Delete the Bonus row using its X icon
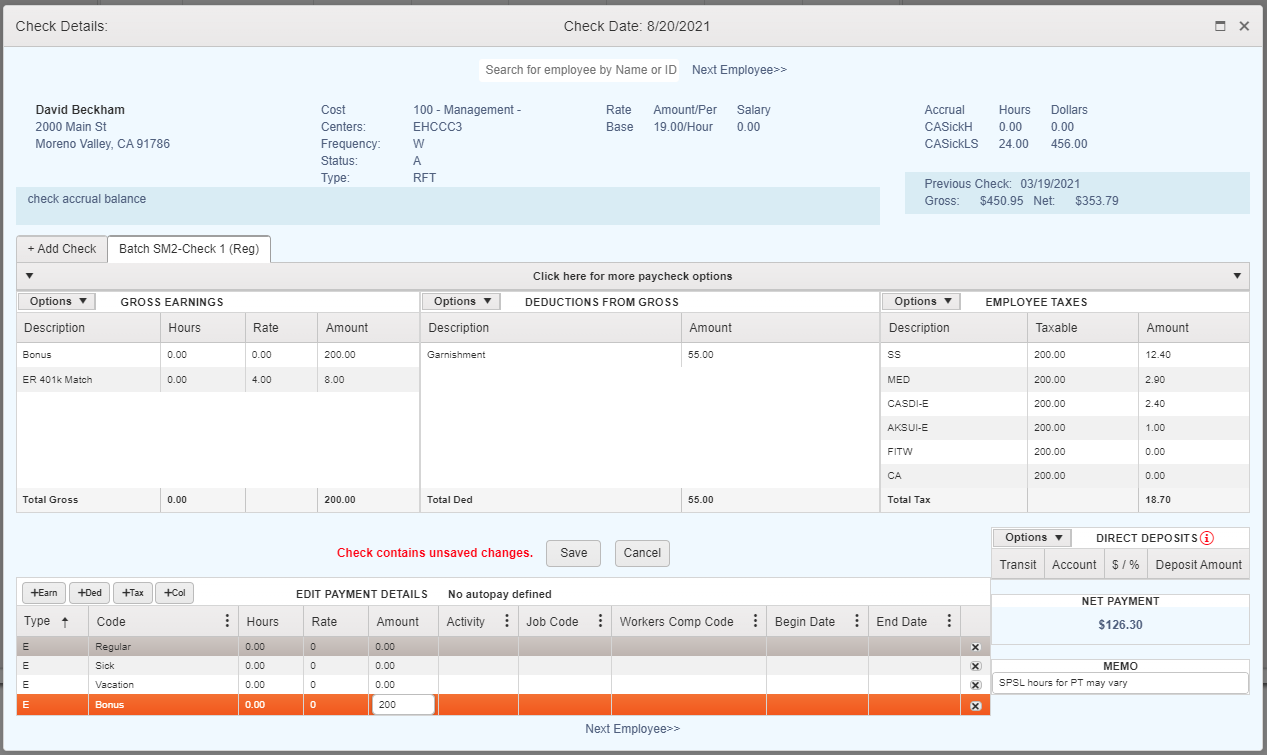1267x755 pixels. pos(975,704)
